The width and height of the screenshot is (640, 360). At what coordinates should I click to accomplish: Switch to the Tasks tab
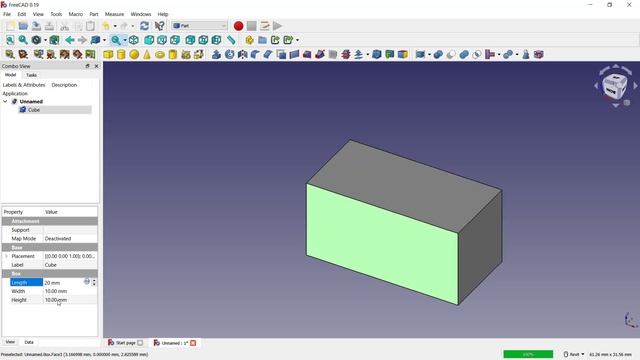(31, 75)
